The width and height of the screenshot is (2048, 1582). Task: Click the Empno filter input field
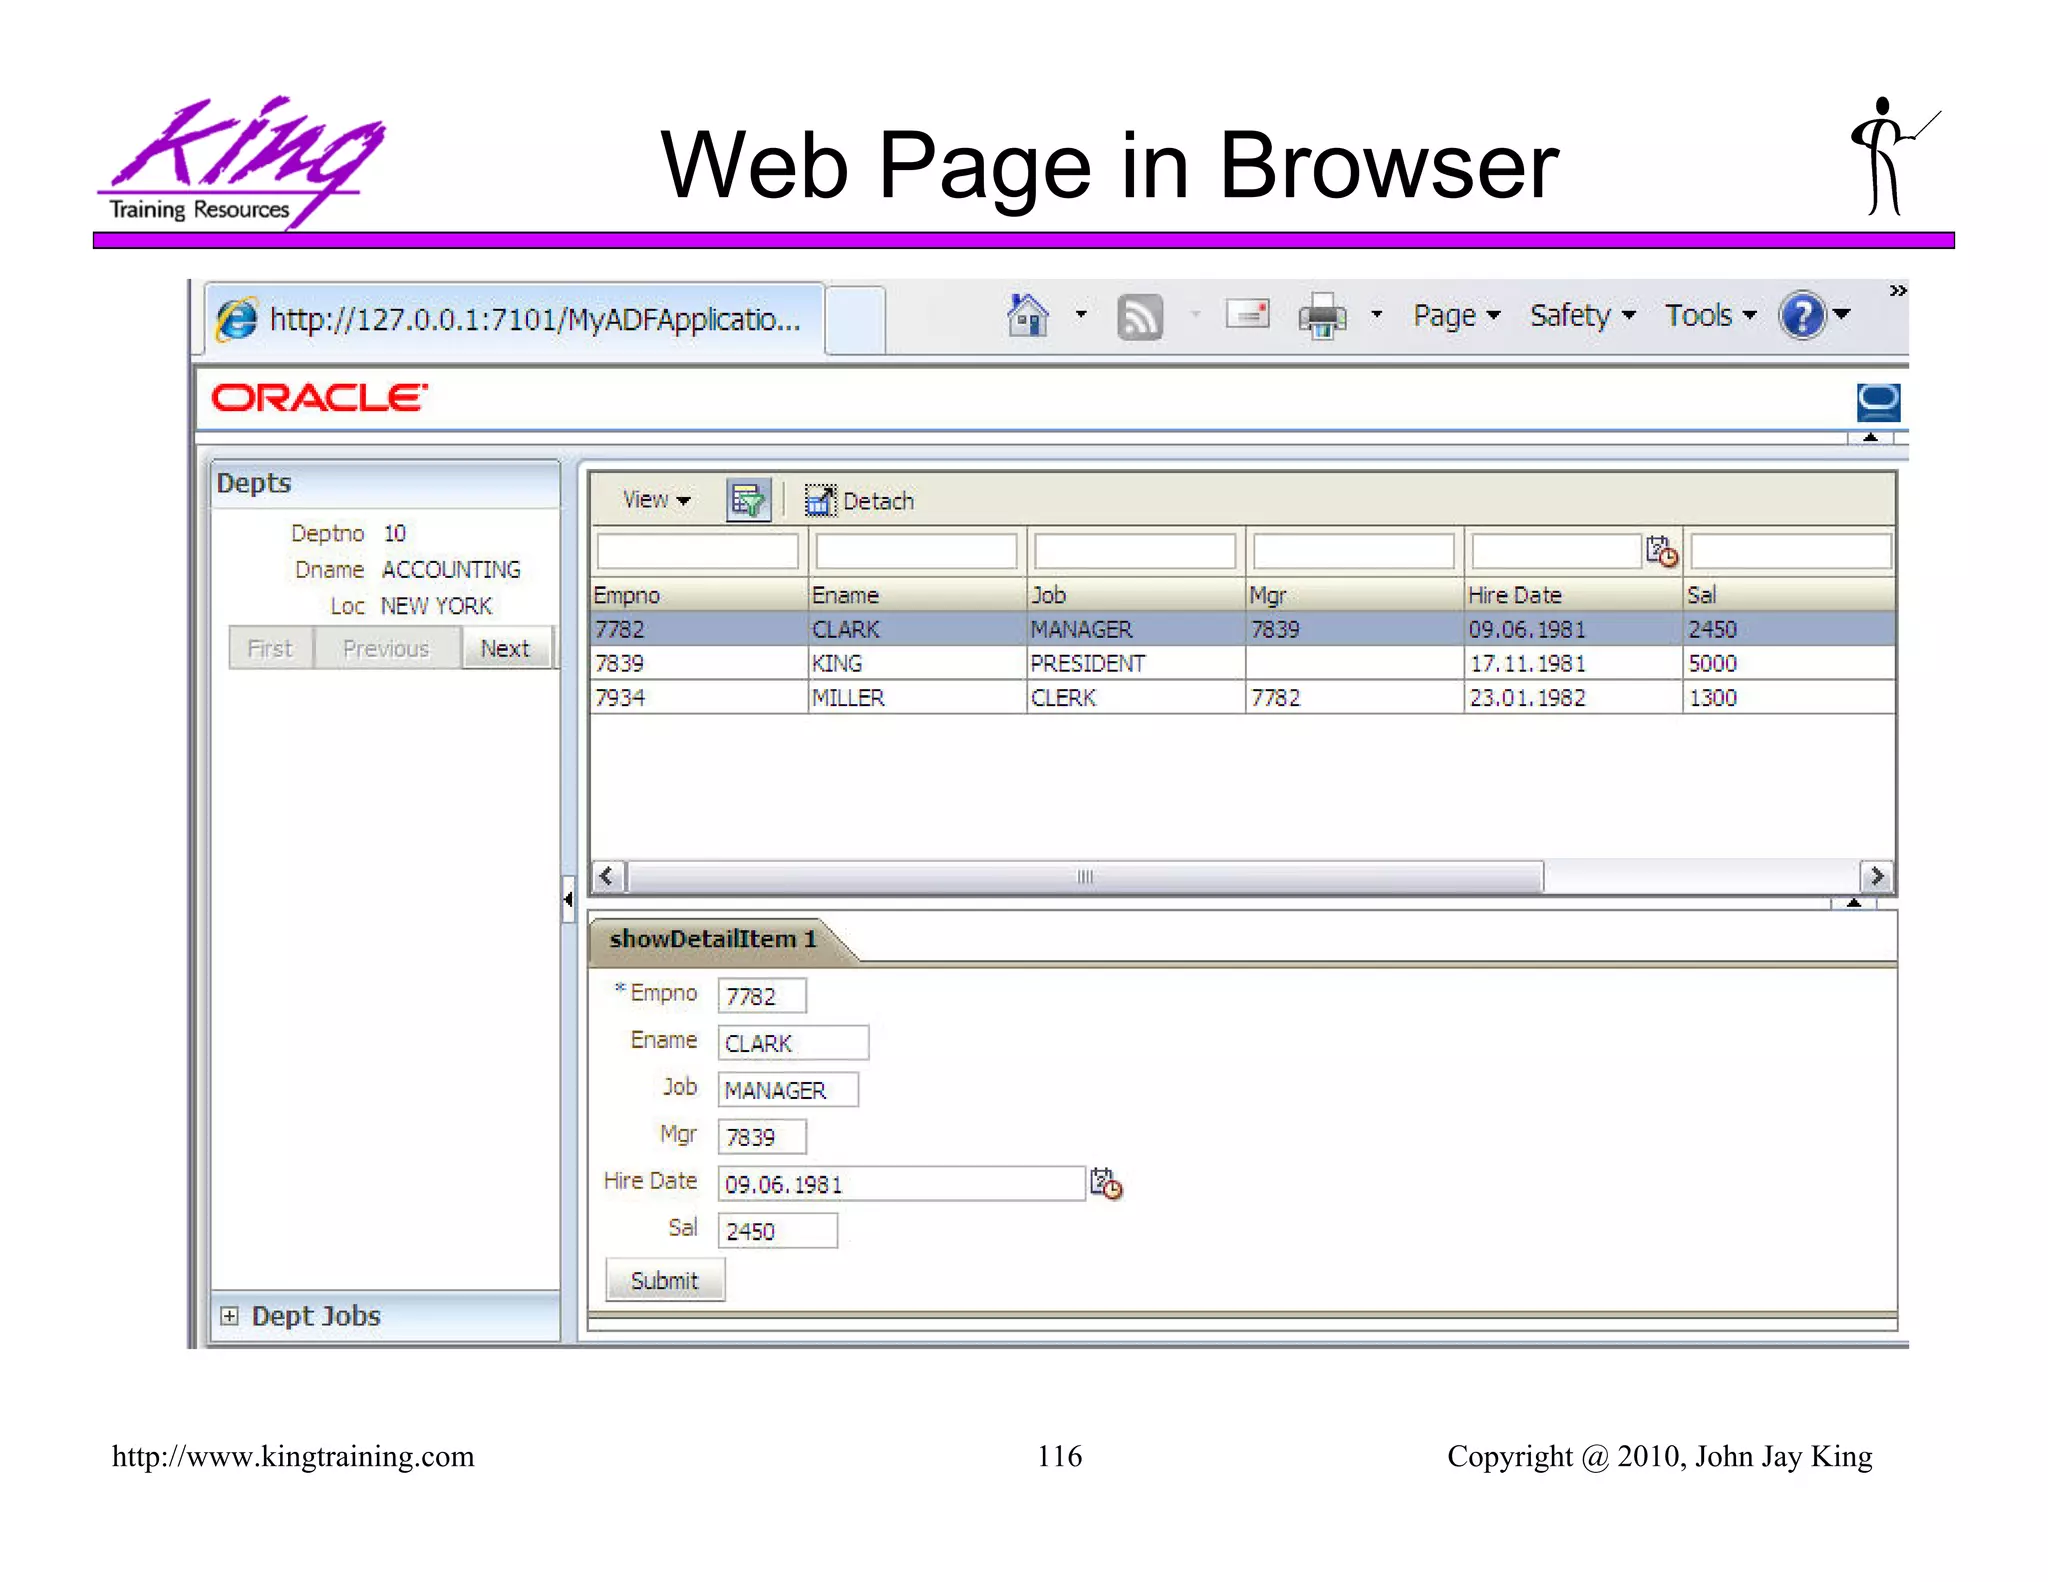point(697,551)
